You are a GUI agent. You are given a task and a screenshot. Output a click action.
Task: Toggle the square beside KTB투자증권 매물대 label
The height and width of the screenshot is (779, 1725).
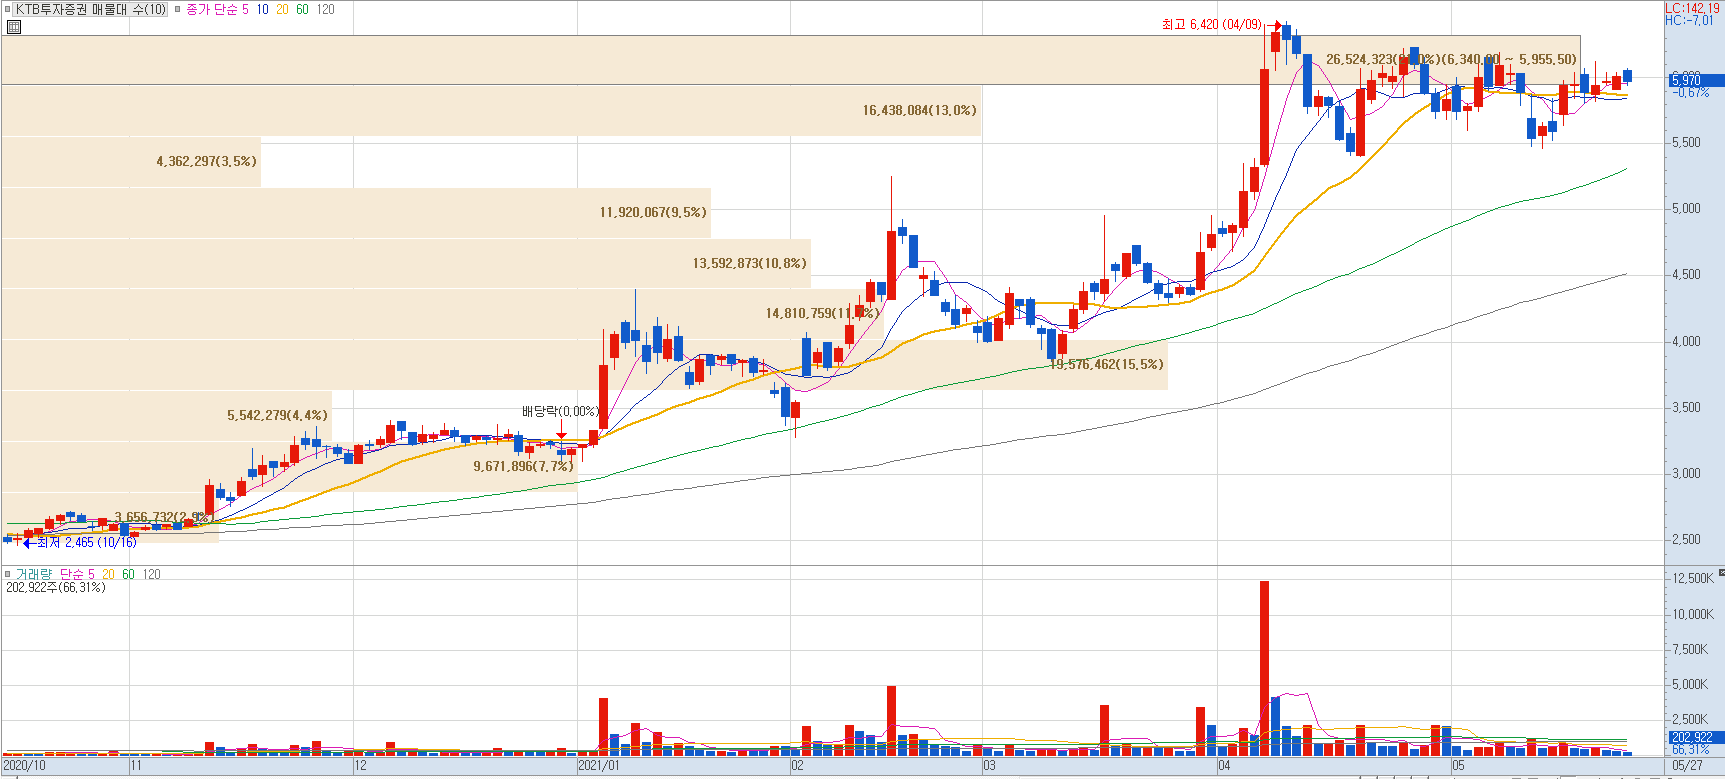[x=9, y=9]
